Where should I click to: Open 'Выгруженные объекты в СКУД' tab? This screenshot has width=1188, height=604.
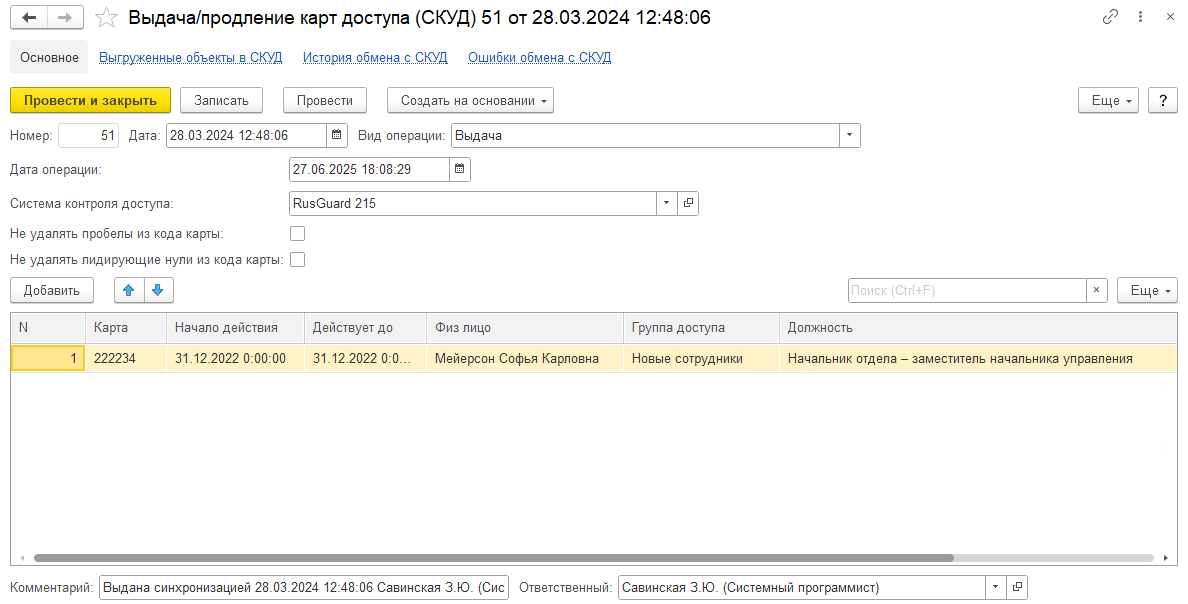pos(191,58)
